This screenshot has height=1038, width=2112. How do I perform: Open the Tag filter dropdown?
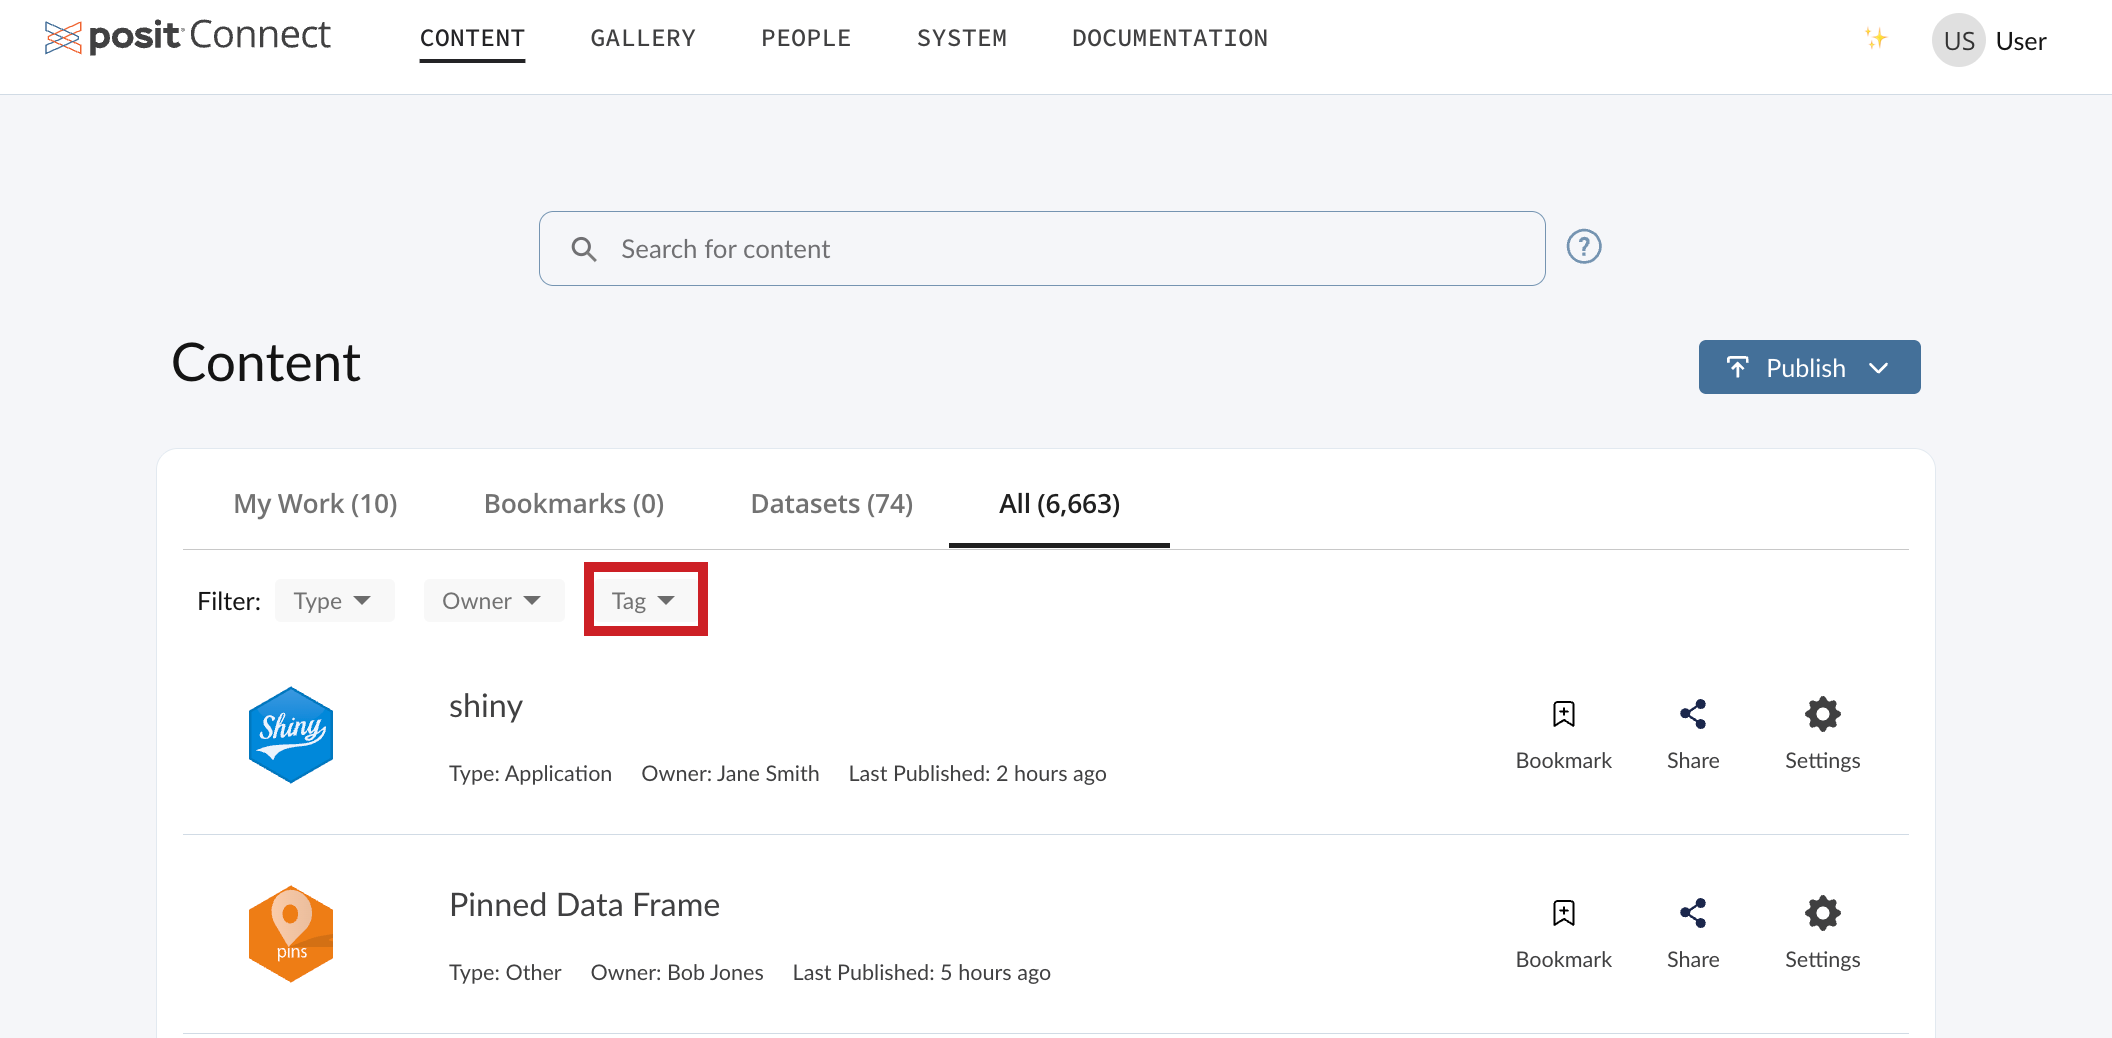coord(644,600)
